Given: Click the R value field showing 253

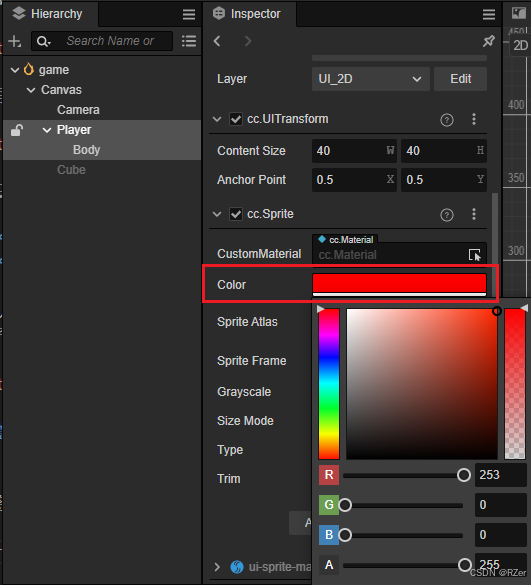Looking at the screenshot, I should pyautogui.click(x=501, y=475).
